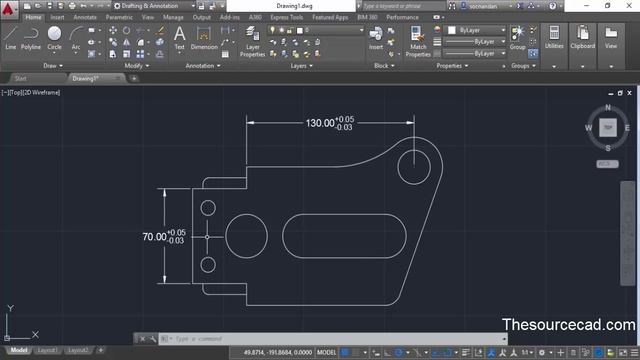This screenshot has height=360, width=640.
Task: Click the [2D Wireframe] visual style label
Action: tap(41, 93)
